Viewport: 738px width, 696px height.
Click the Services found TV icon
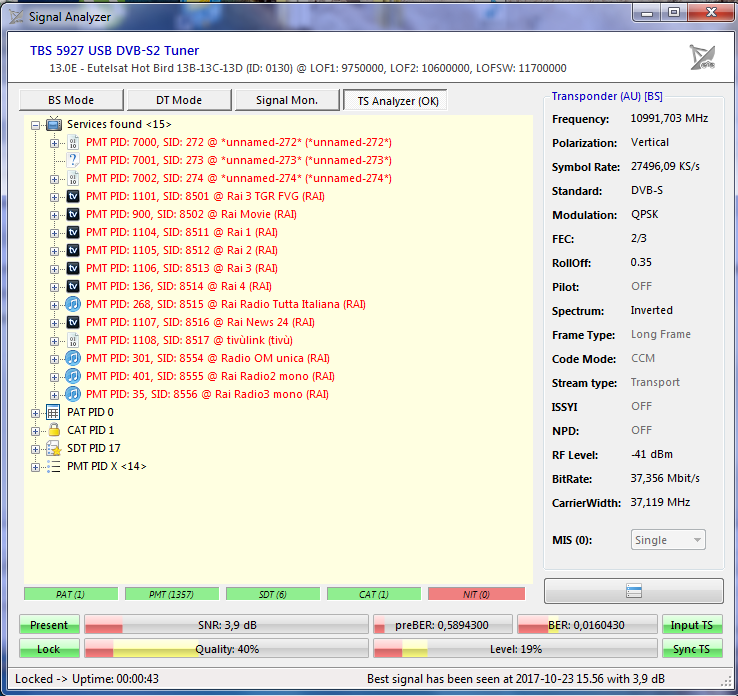click(54, 124)
